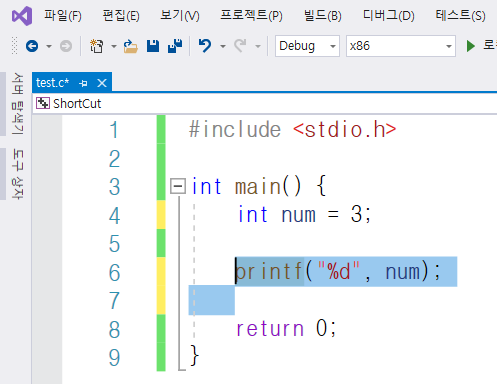Open the ShortCut scope navigation dropdown

(265, 104)
